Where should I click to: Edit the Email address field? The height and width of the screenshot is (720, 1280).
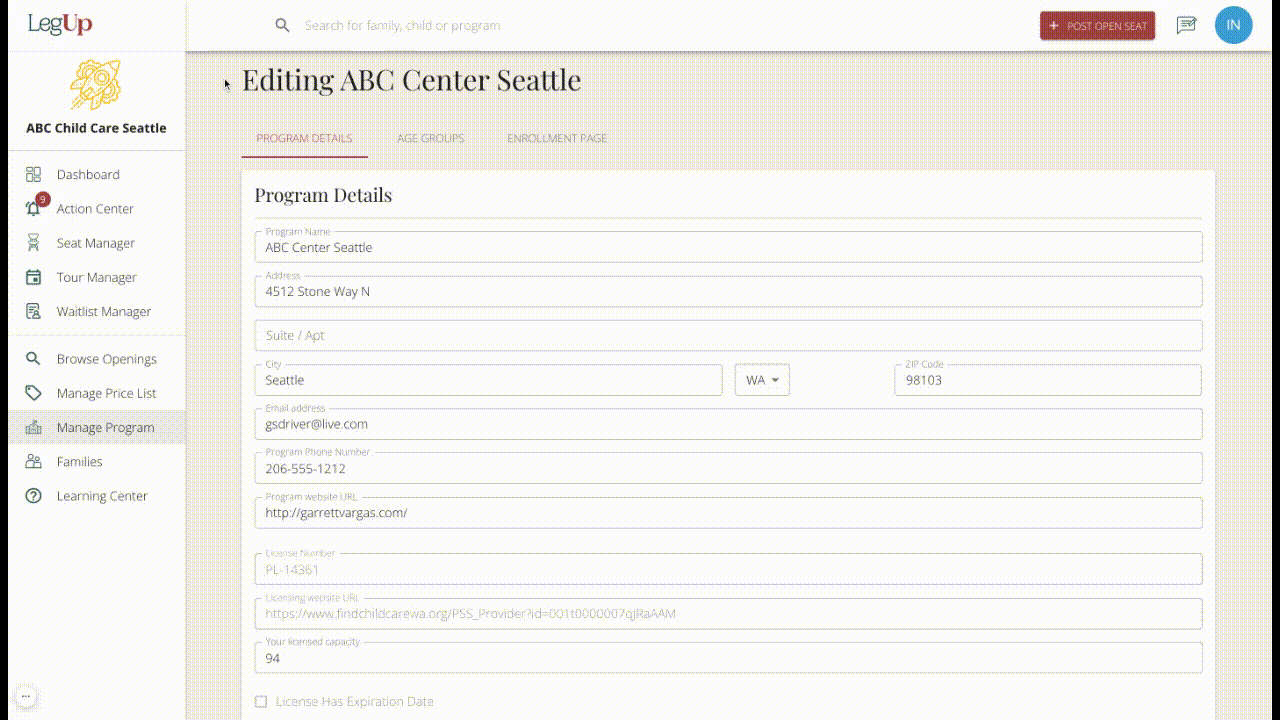pos(728,424)
